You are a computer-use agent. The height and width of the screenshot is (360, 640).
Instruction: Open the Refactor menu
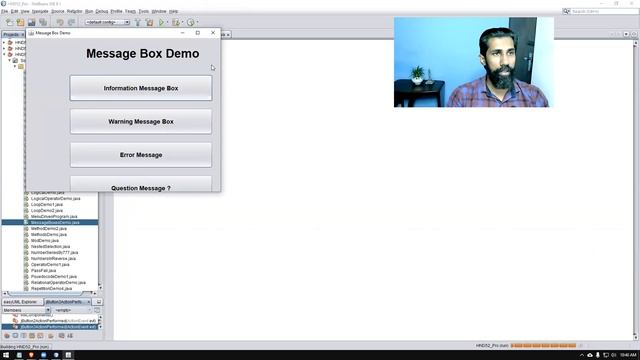pyautogui.click(x=75, y=11)
